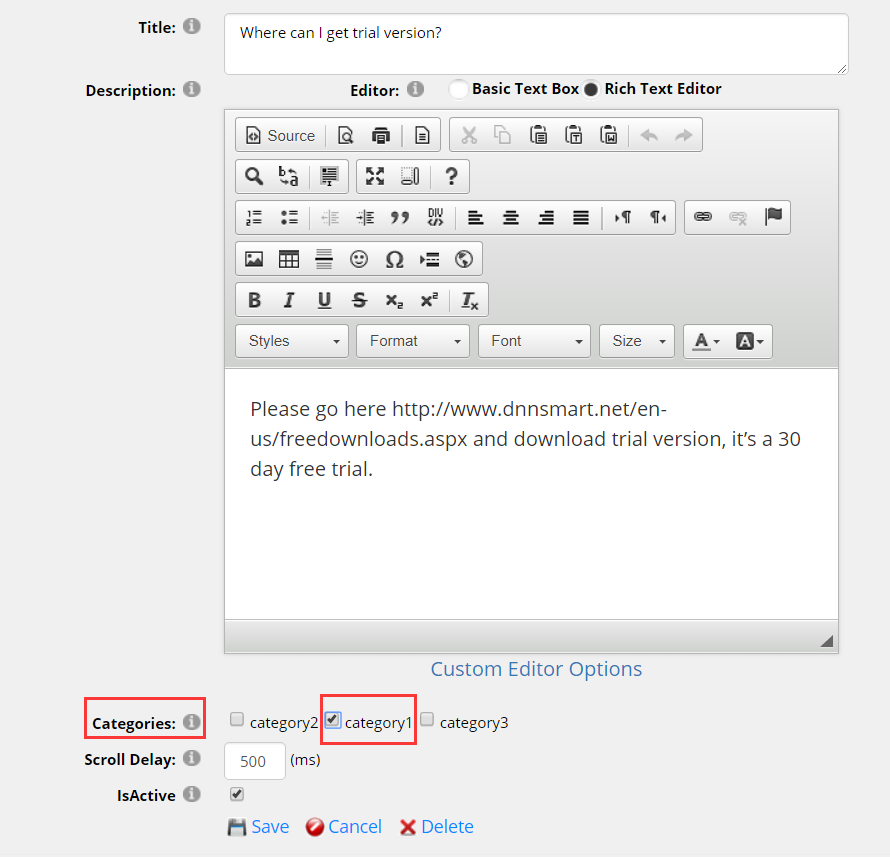Click the Print icon in editor toolbar

tap(380, 136)
